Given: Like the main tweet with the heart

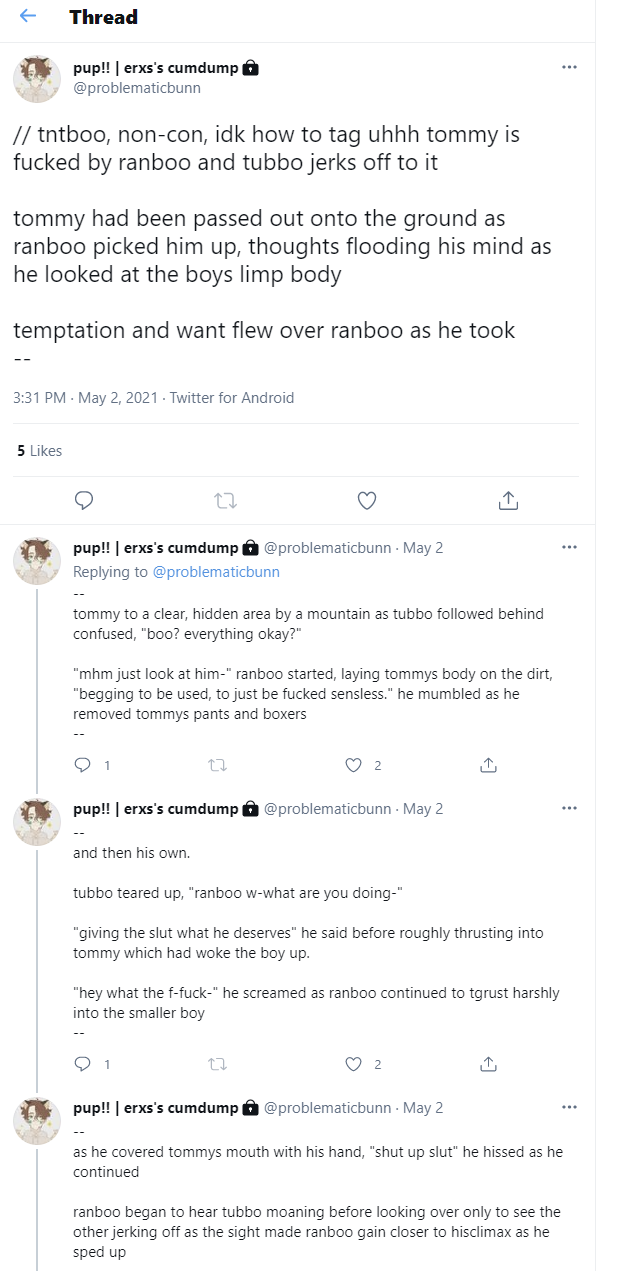Looking at the screenshot, I should pos(367,500).
